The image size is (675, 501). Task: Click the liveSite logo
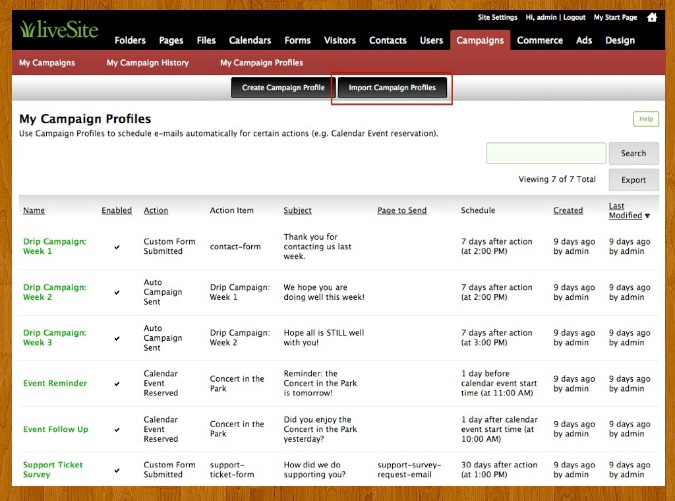[59, 29]
